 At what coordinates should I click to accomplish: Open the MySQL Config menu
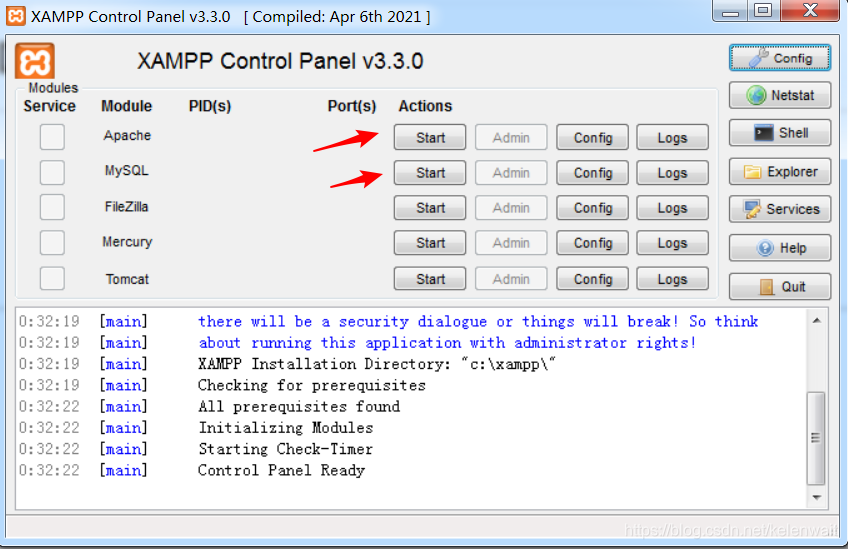[x=593, y=173]
